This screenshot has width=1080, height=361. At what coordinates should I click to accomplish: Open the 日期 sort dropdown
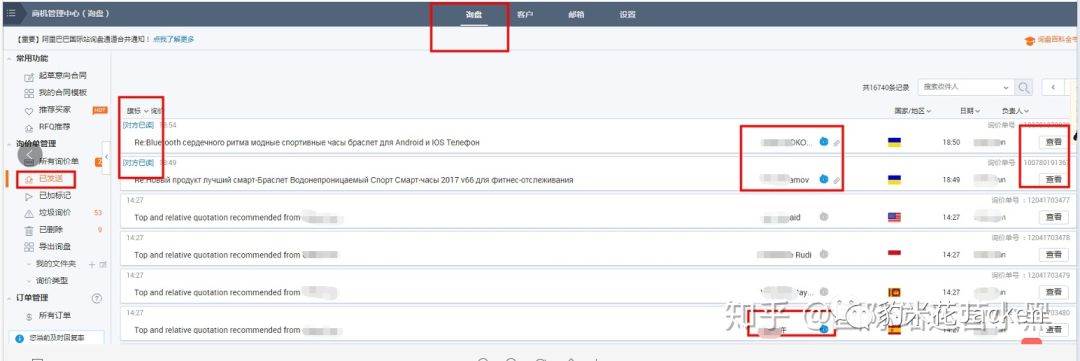(x=969, y=110)
